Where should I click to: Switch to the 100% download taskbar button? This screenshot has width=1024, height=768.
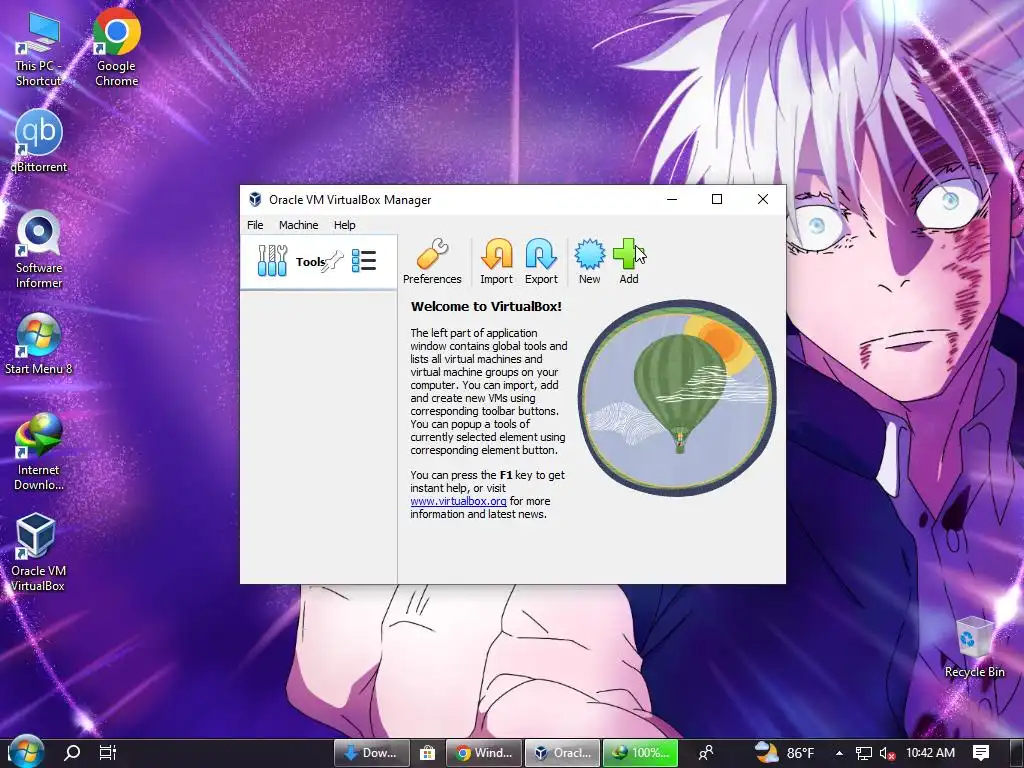point(641,753)
